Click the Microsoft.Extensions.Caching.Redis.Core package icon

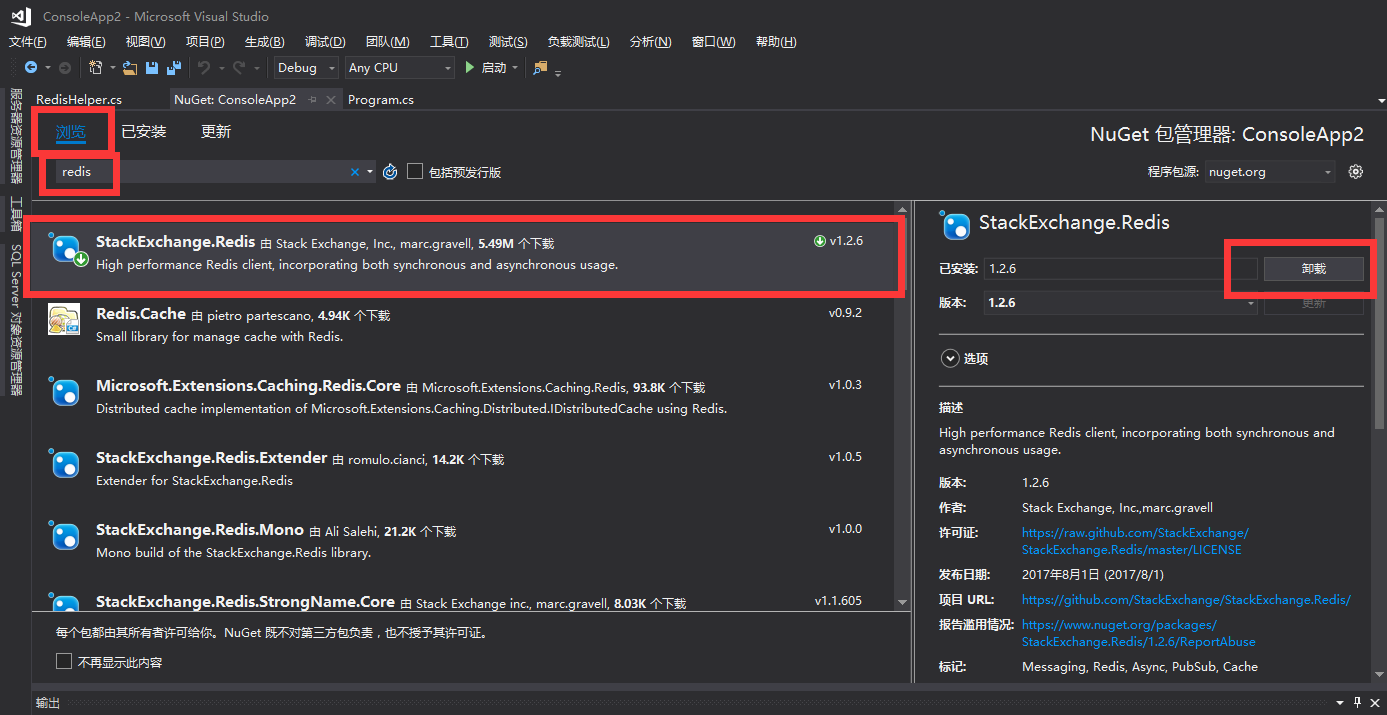[x=65, y=392]
